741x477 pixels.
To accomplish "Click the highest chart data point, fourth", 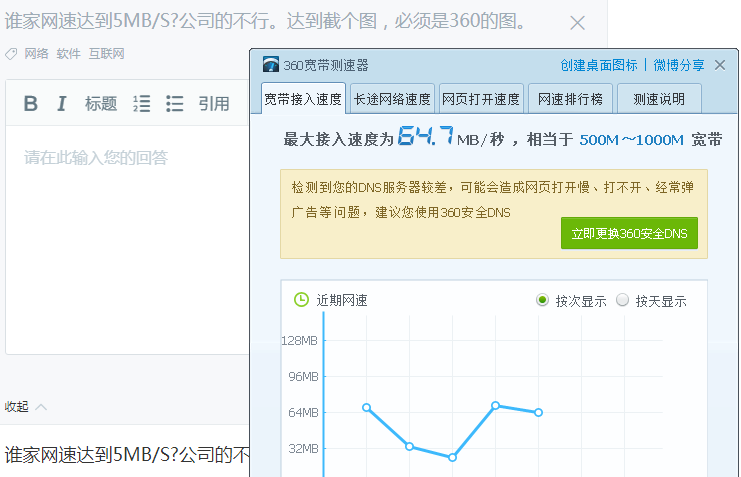I will tap(495, 405).
